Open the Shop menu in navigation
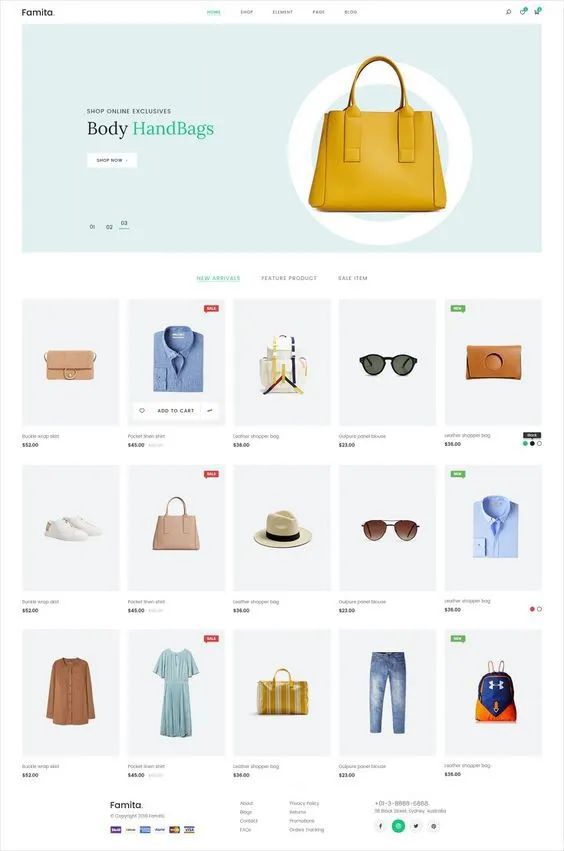 247,12
